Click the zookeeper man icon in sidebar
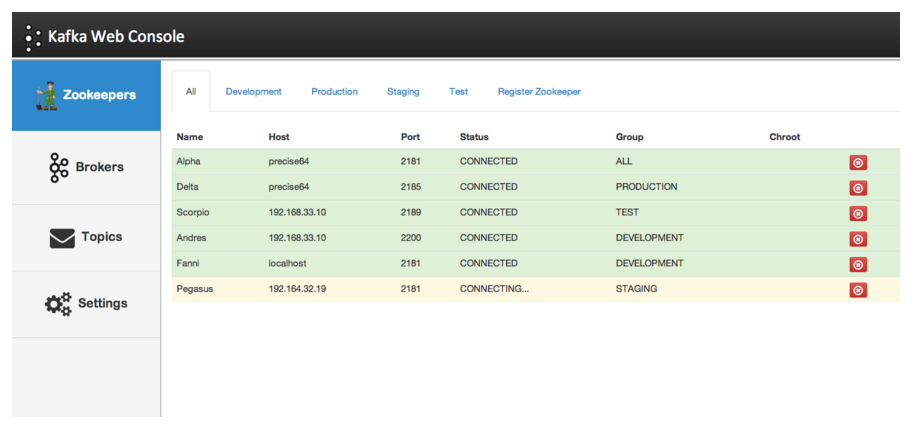 point(47,95)
